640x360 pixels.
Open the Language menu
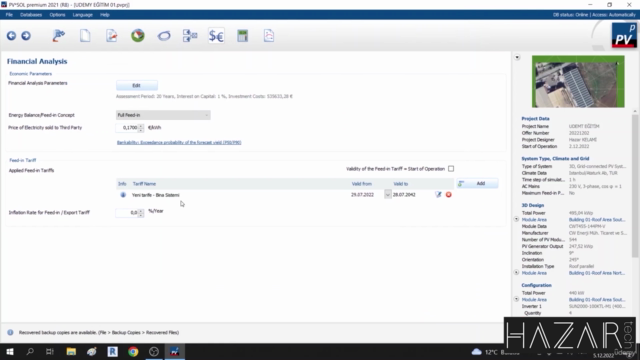(82, 15)
